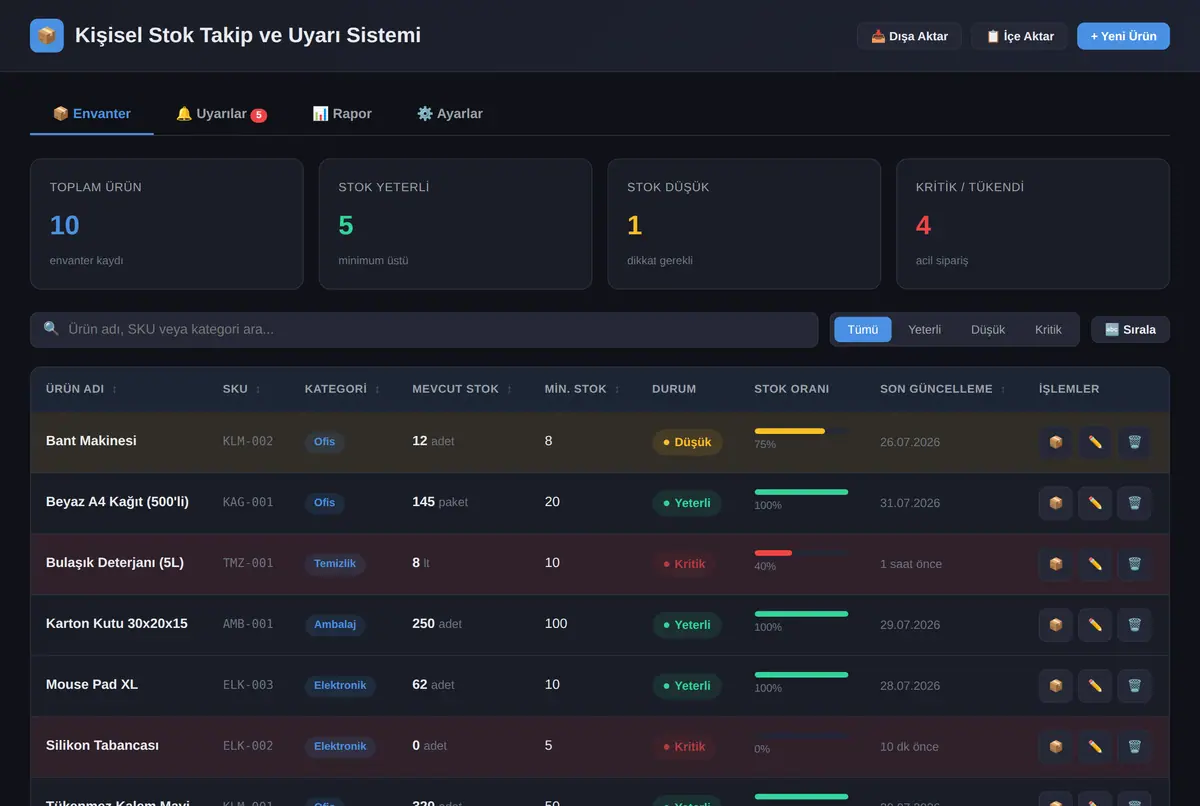Viewport: 1200px width, 806px height.
Task: Open stock update for Beyaz A4 Kağıt
Action: click(1055, 503)
